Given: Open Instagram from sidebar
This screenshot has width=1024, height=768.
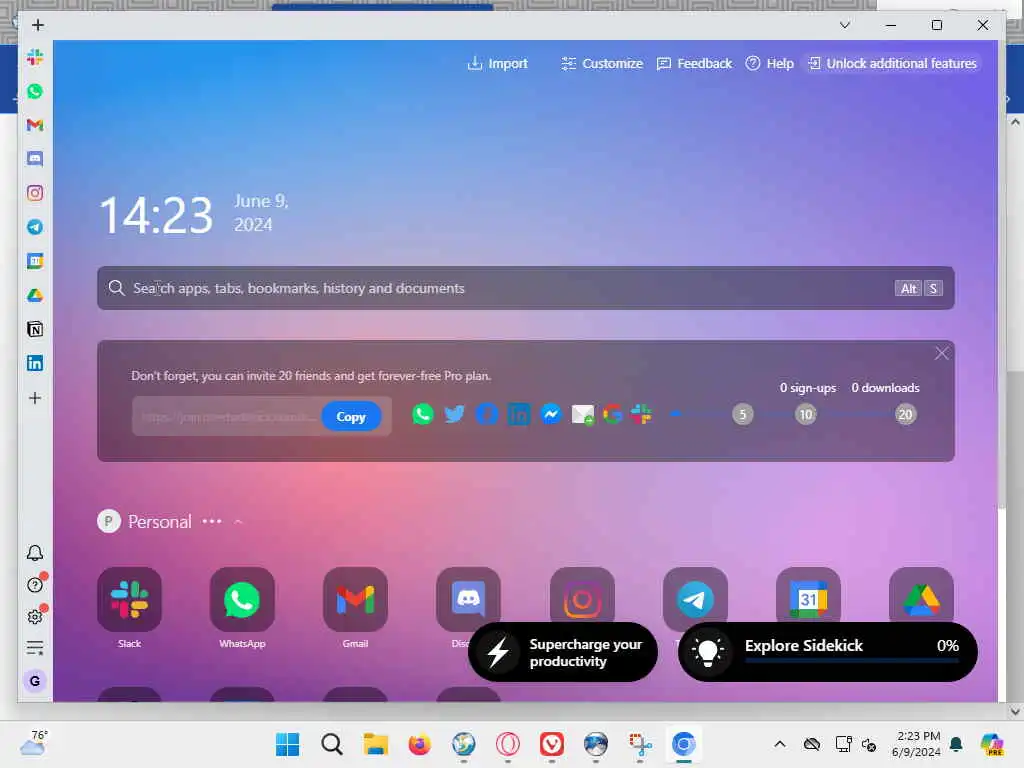Looking at the screenshot, I should click(35, 193).
